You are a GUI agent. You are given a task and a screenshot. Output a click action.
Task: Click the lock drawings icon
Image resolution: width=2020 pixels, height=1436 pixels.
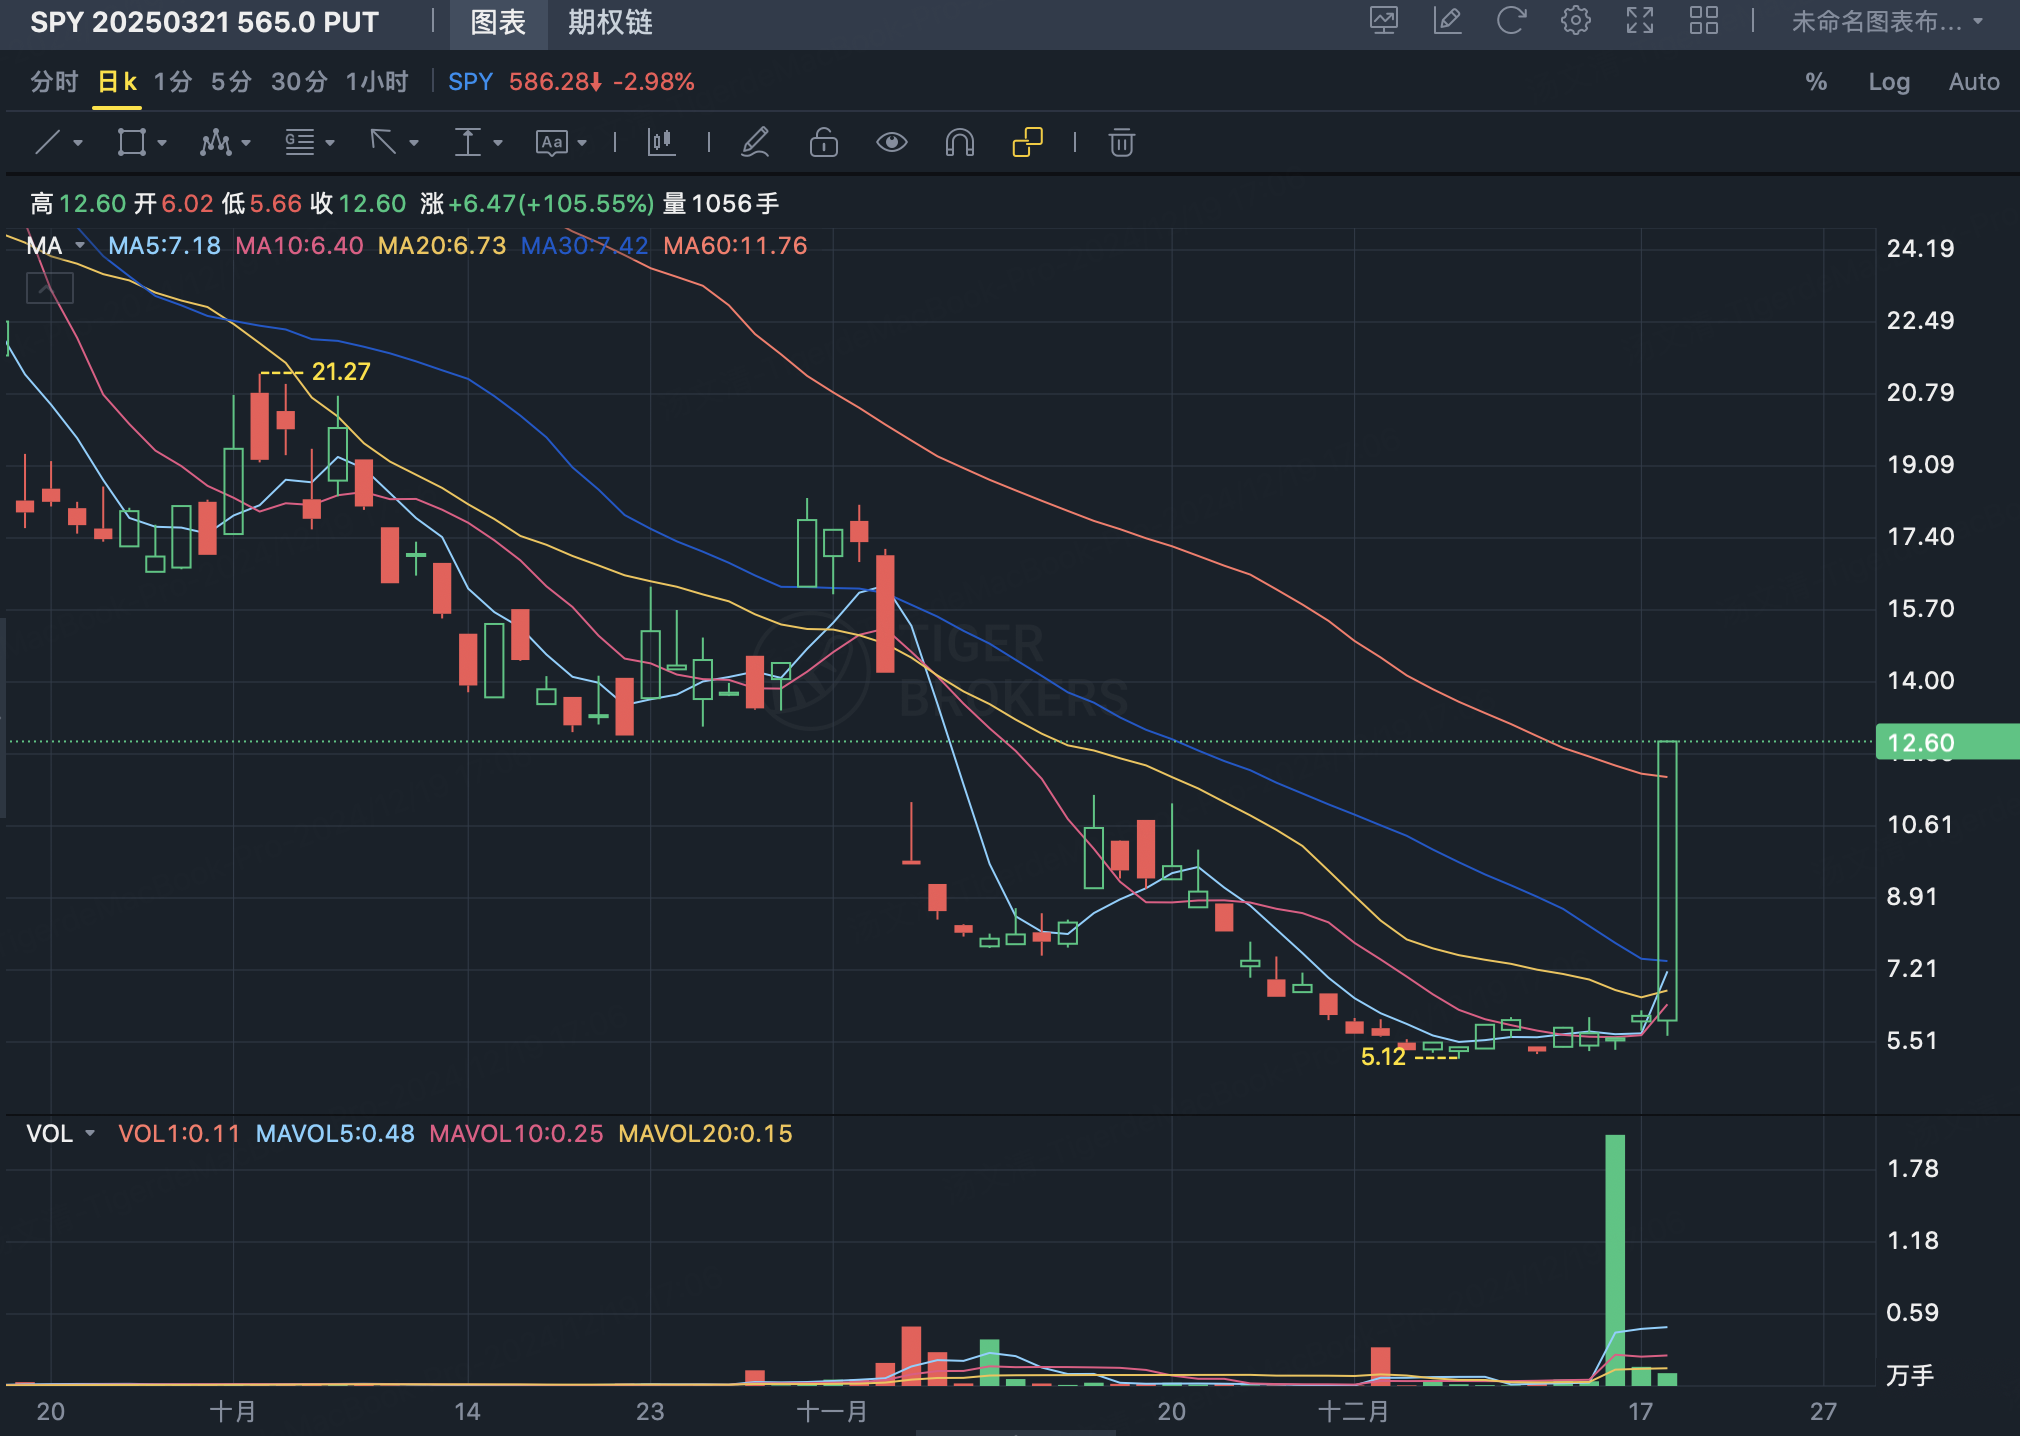823,143
